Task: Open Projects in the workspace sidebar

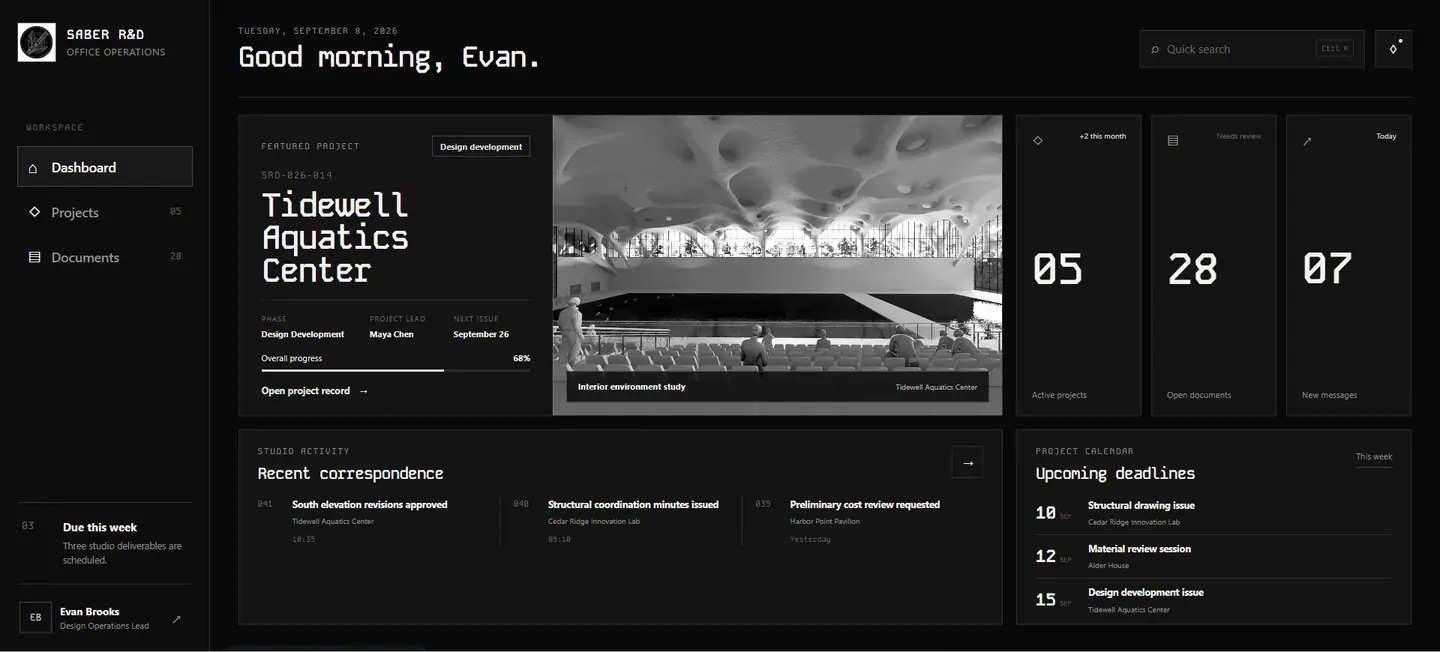Action: pos(105,212)
